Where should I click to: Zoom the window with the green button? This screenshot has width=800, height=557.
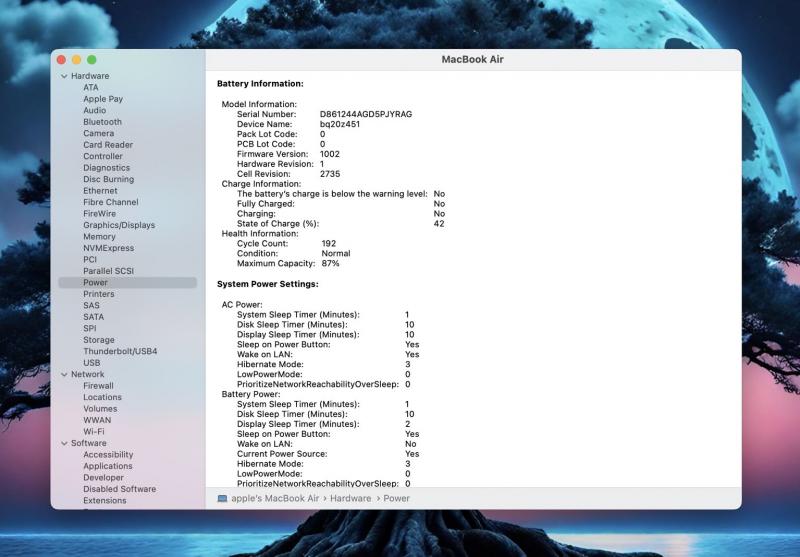coord(92,60)
